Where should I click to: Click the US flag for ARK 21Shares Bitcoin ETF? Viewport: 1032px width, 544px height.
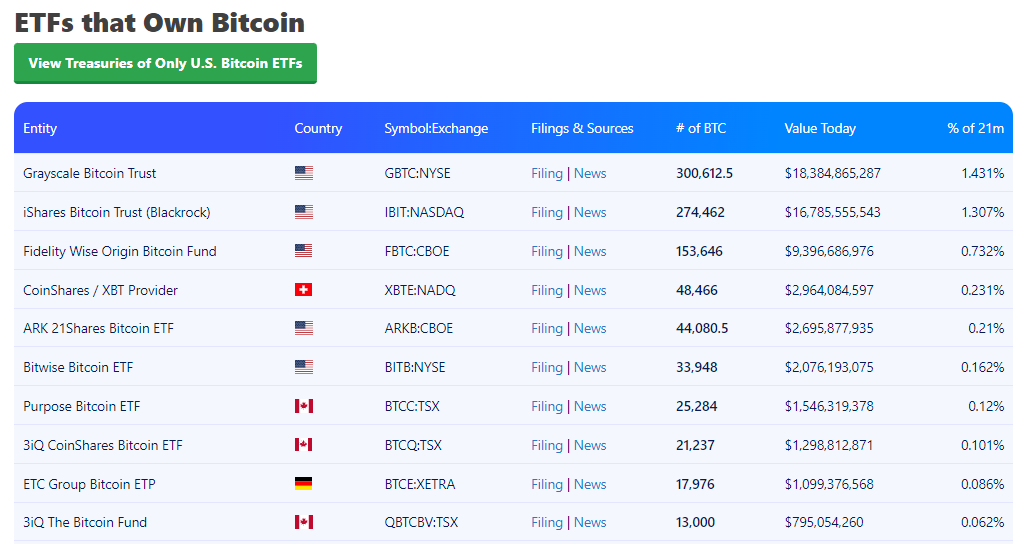pyautogui.click(x=303, y=328)
